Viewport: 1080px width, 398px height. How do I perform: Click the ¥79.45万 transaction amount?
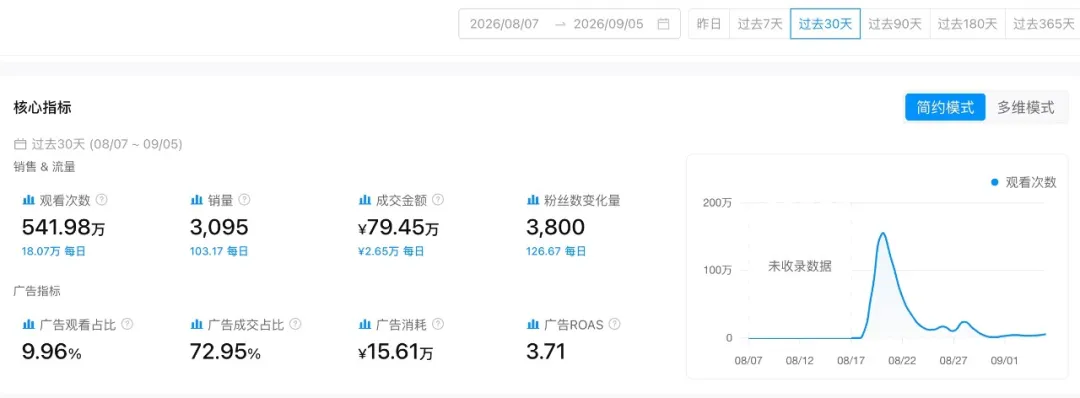pos(398,227)
